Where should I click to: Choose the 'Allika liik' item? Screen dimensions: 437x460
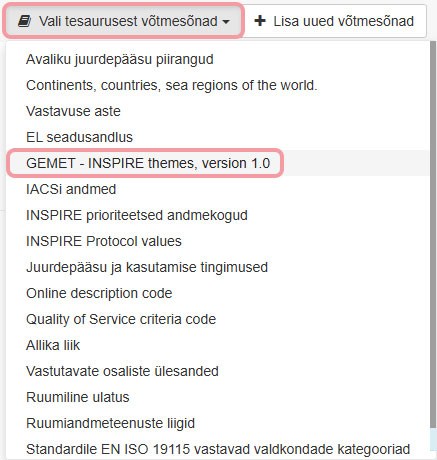53,345
